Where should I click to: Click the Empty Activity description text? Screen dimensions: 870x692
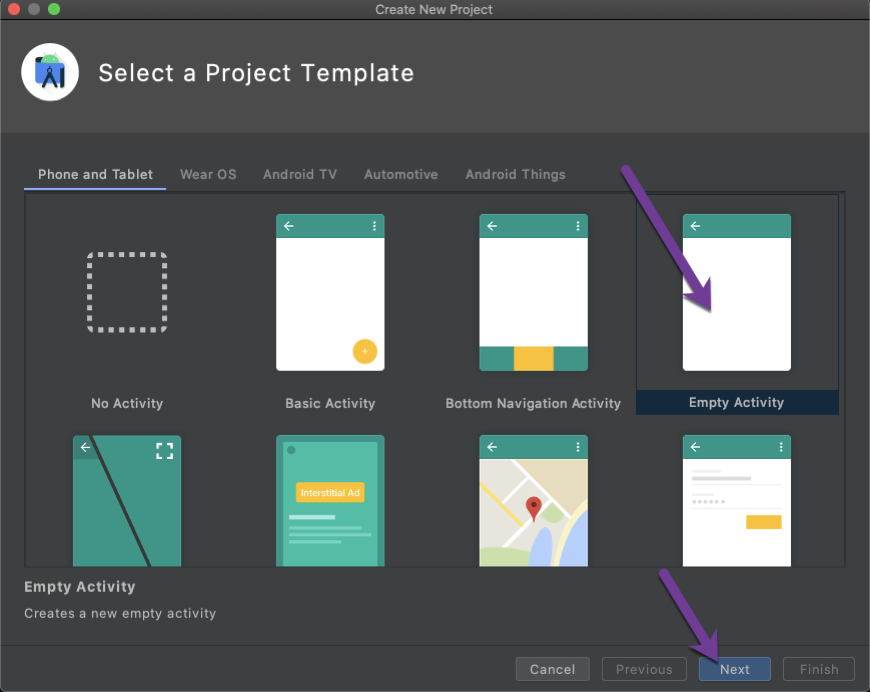coord(120,614)
